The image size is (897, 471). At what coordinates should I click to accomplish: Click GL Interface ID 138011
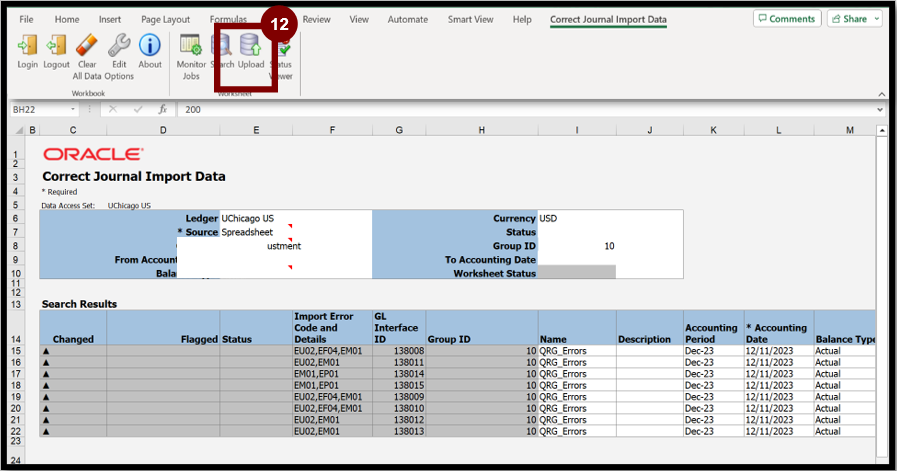click(408, 362)
